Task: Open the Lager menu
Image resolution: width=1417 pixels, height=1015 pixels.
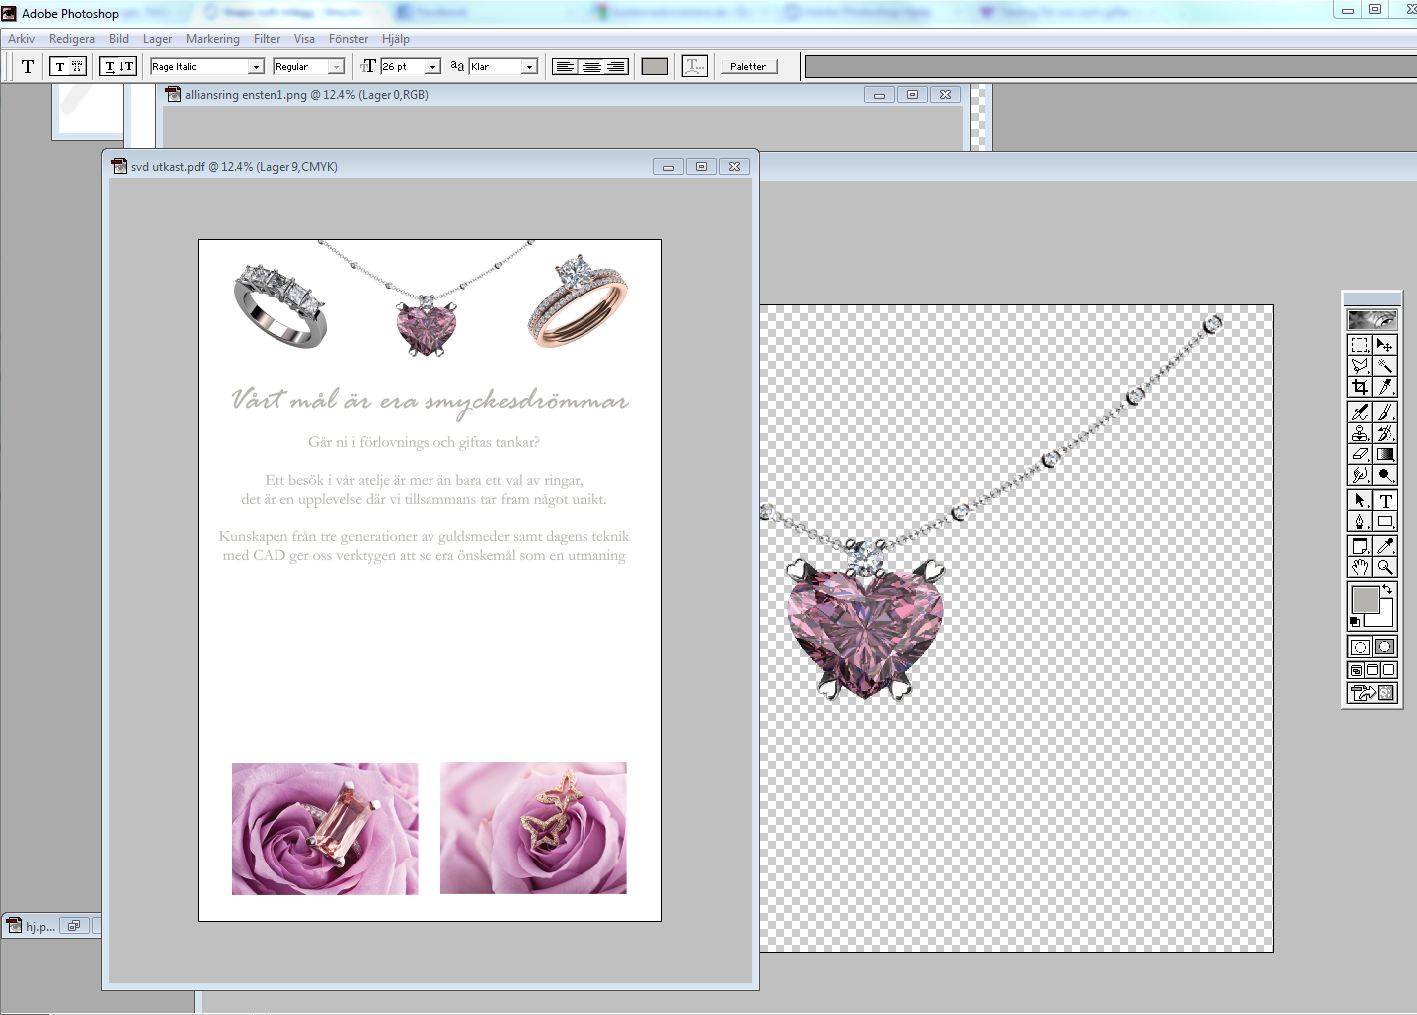Action: coord(157,39)
